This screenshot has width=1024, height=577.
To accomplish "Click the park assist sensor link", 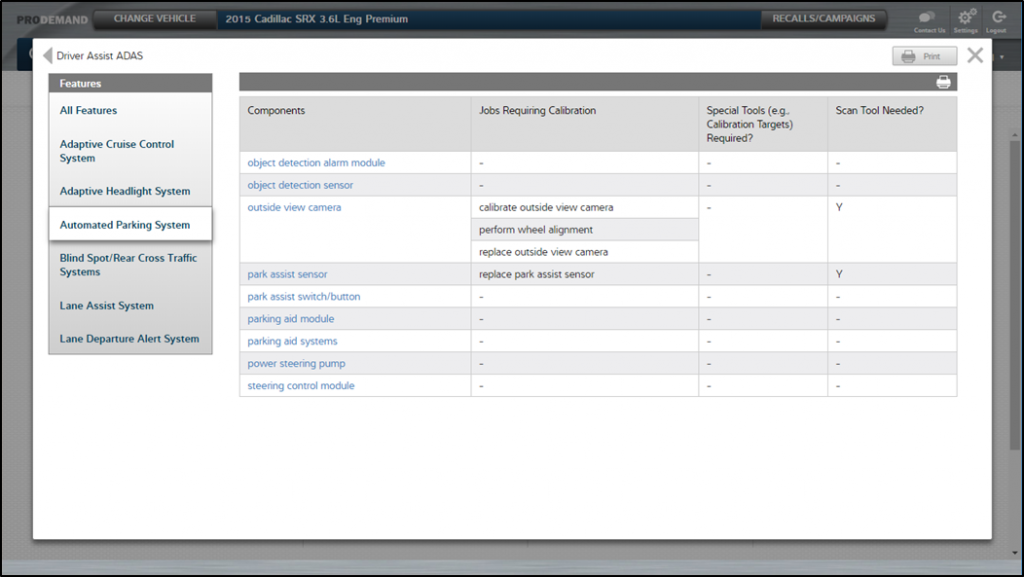I will (x=287, y=274).
